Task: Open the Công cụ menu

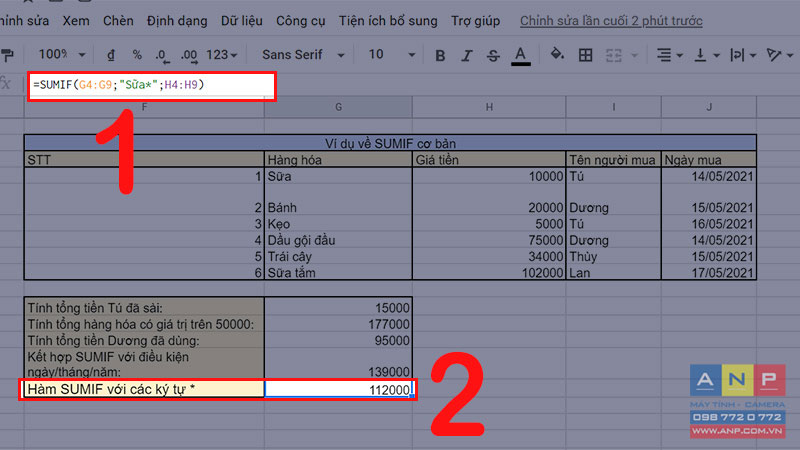Action: click(x=301, y=21)
